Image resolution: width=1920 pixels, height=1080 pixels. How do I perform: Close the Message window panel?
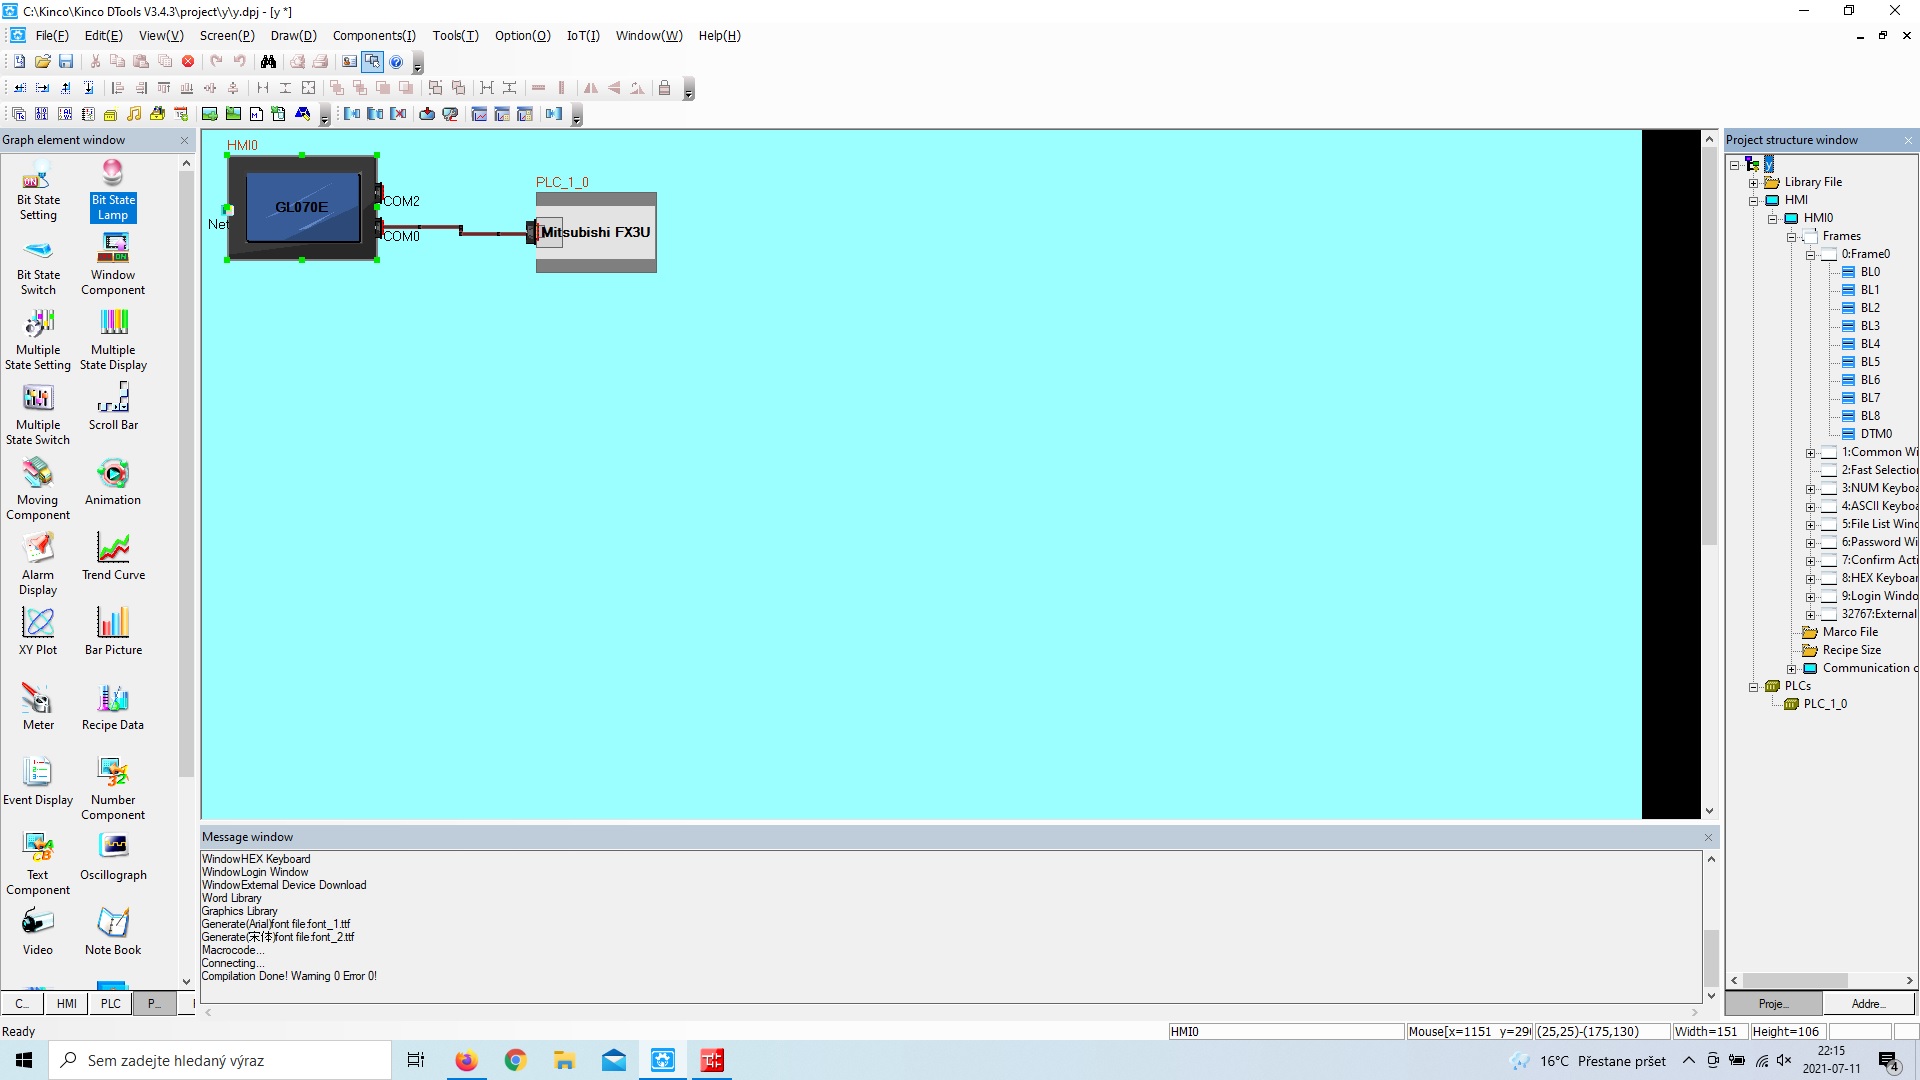tap(1708, 837)
